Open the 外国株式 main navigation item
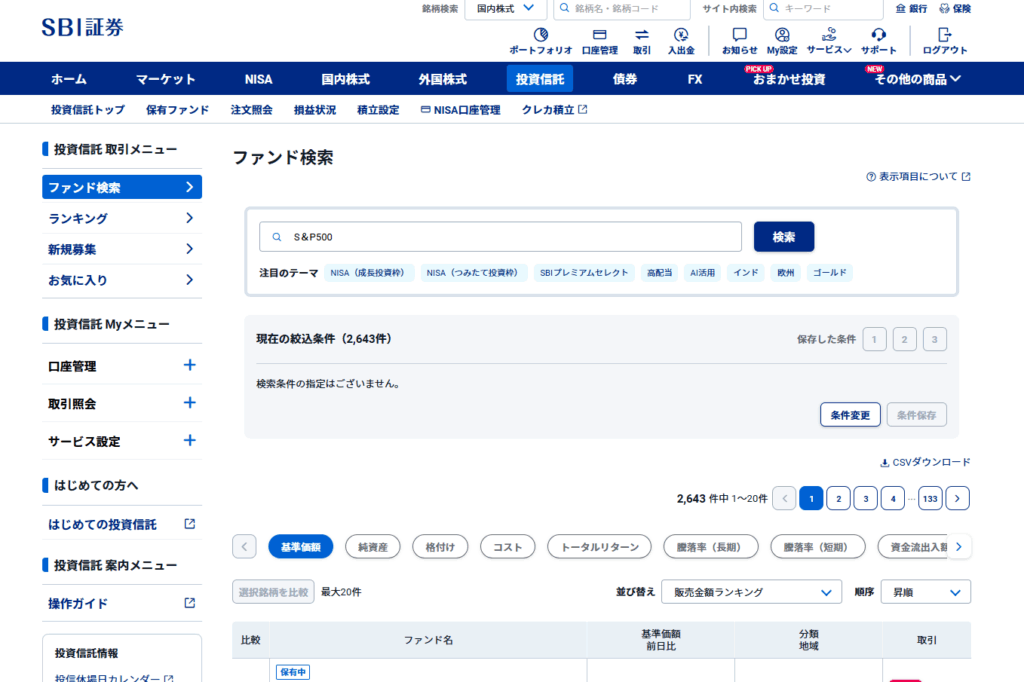The width and height of the screenshot is (1024, 682). (443, 79)
